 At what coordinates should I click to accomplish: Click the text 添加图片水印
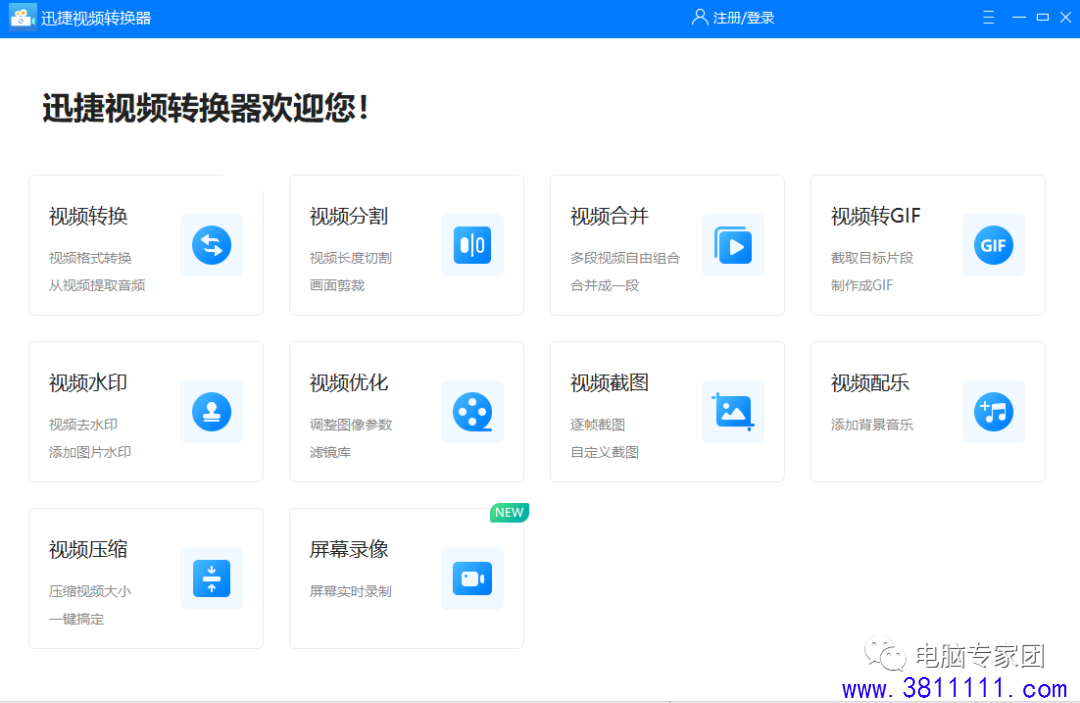pos(90,452)
